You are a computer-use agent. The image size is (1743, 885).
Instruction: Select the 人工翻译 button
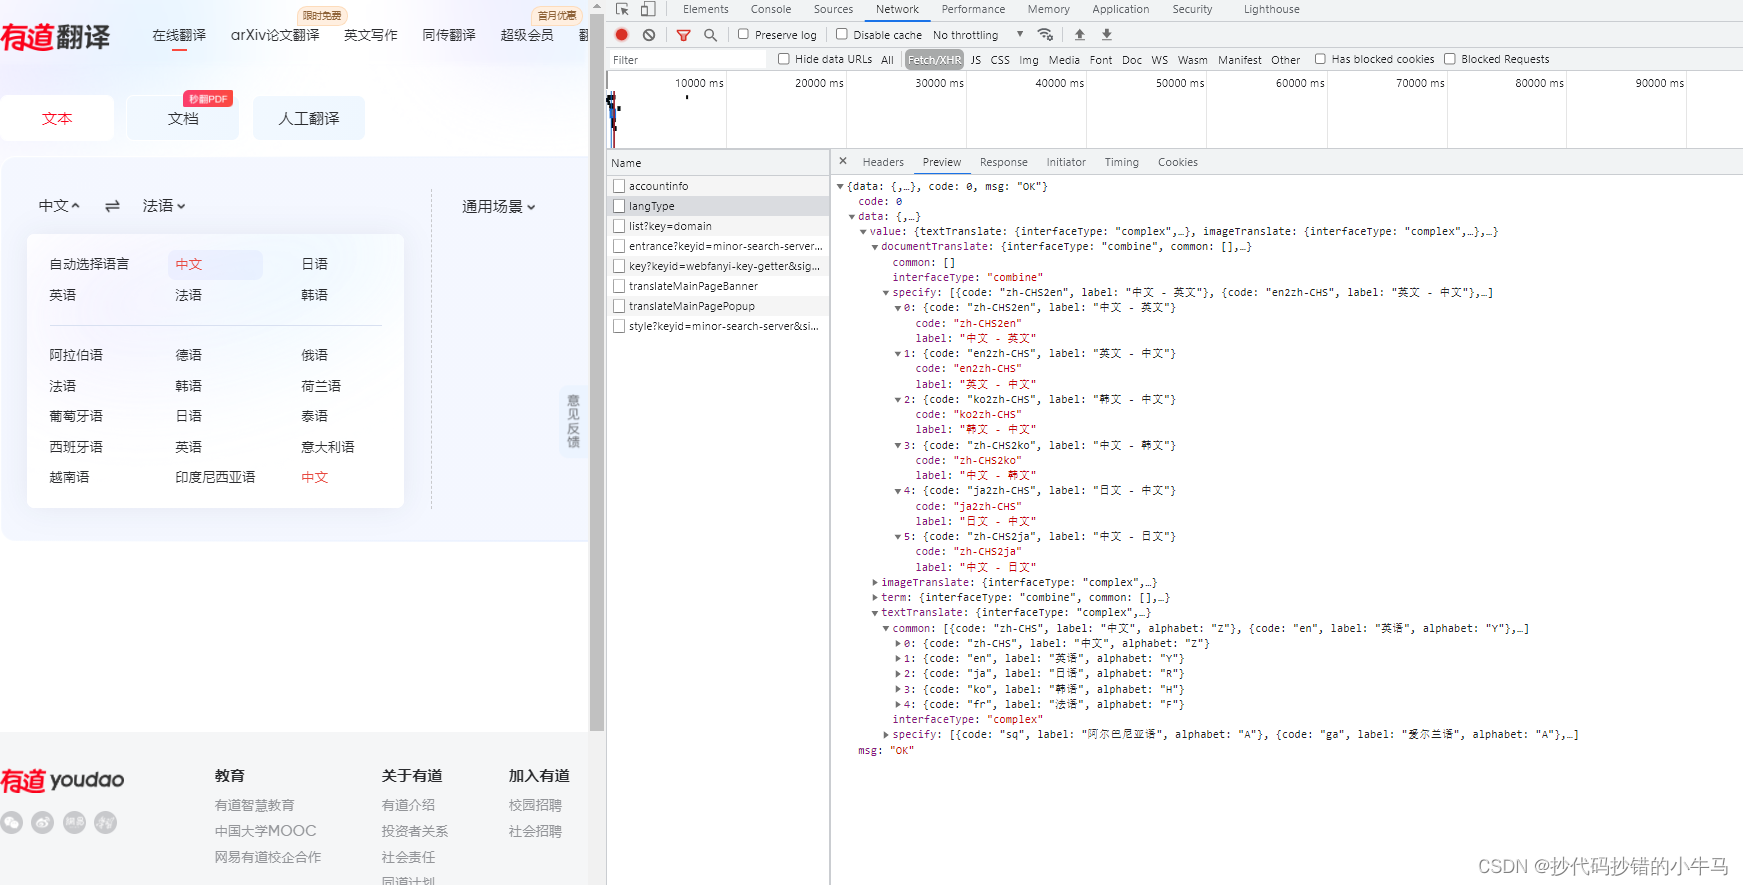(x=309, y=118)
